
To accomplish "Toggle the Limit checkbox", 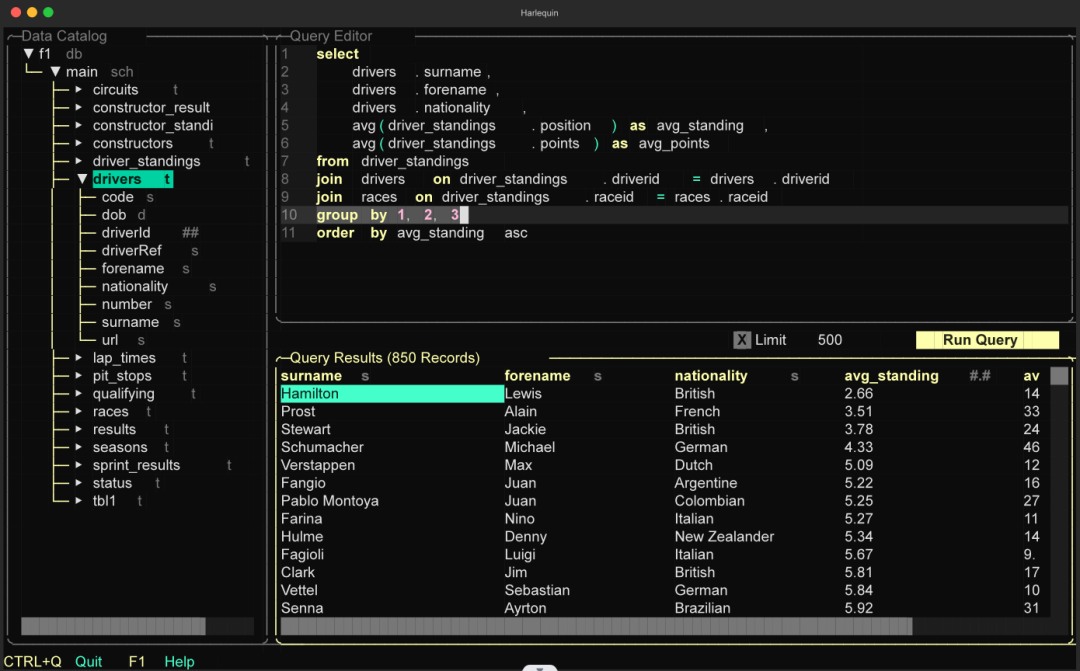I will (x=742, y=340).
